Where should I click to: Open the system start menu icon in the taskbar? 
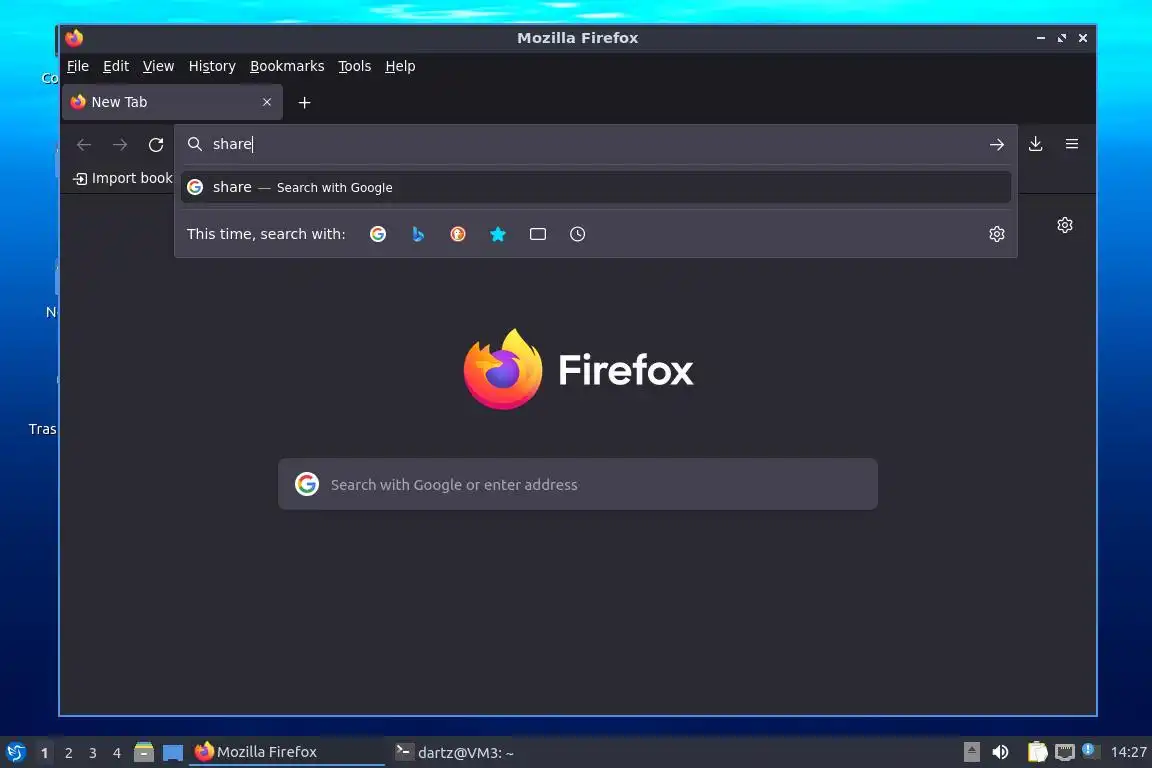[15, 752]
